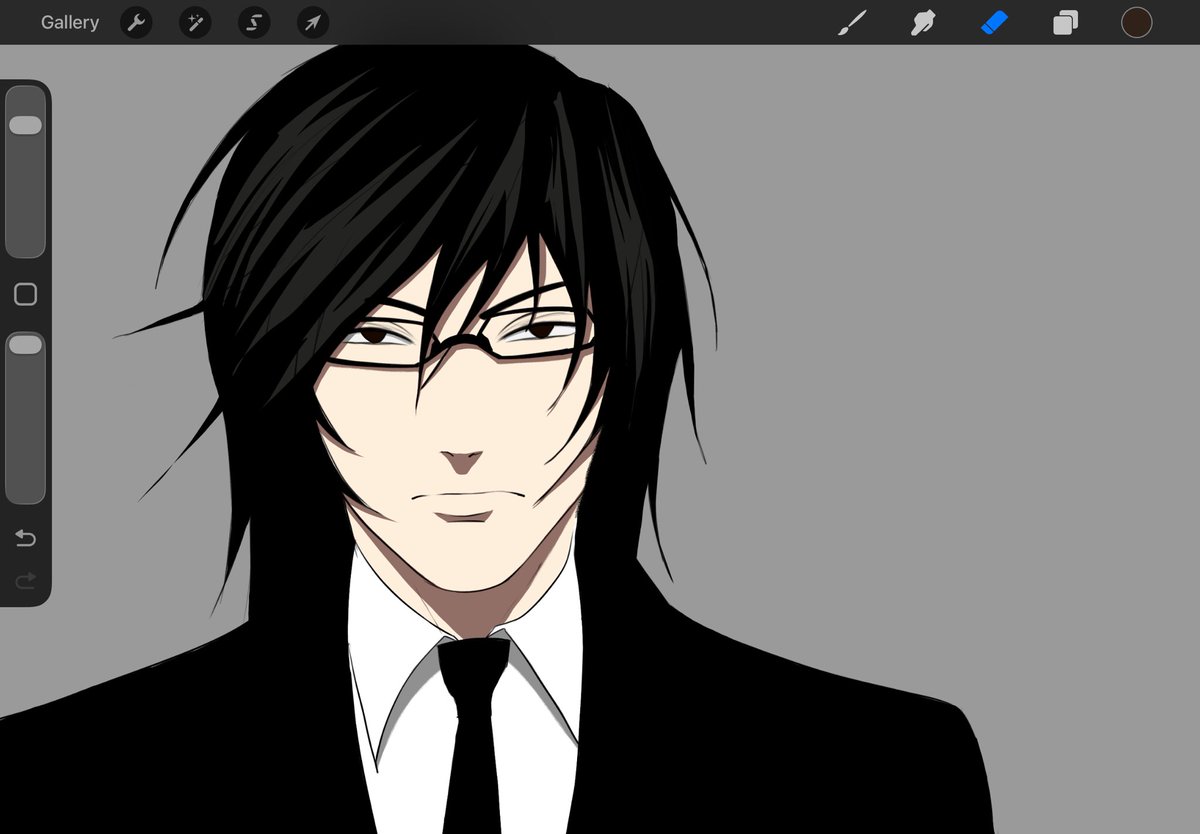Open the active color swatch picker
Screen dimensions: 1200x834
1136,22
